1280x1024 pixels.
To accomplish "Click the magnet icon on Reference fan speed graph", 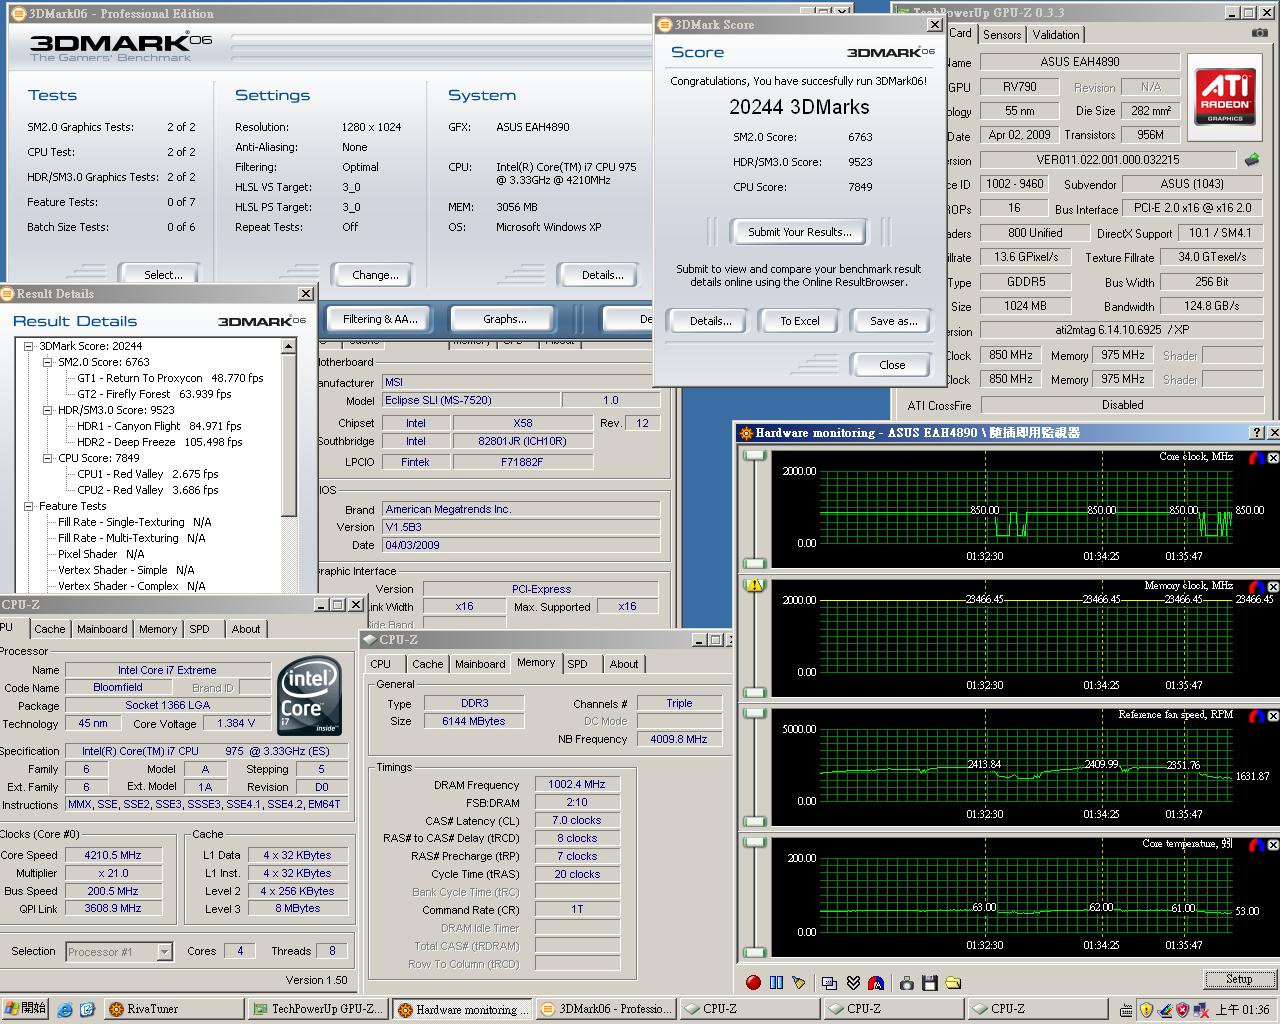I will click(1256, 716).
